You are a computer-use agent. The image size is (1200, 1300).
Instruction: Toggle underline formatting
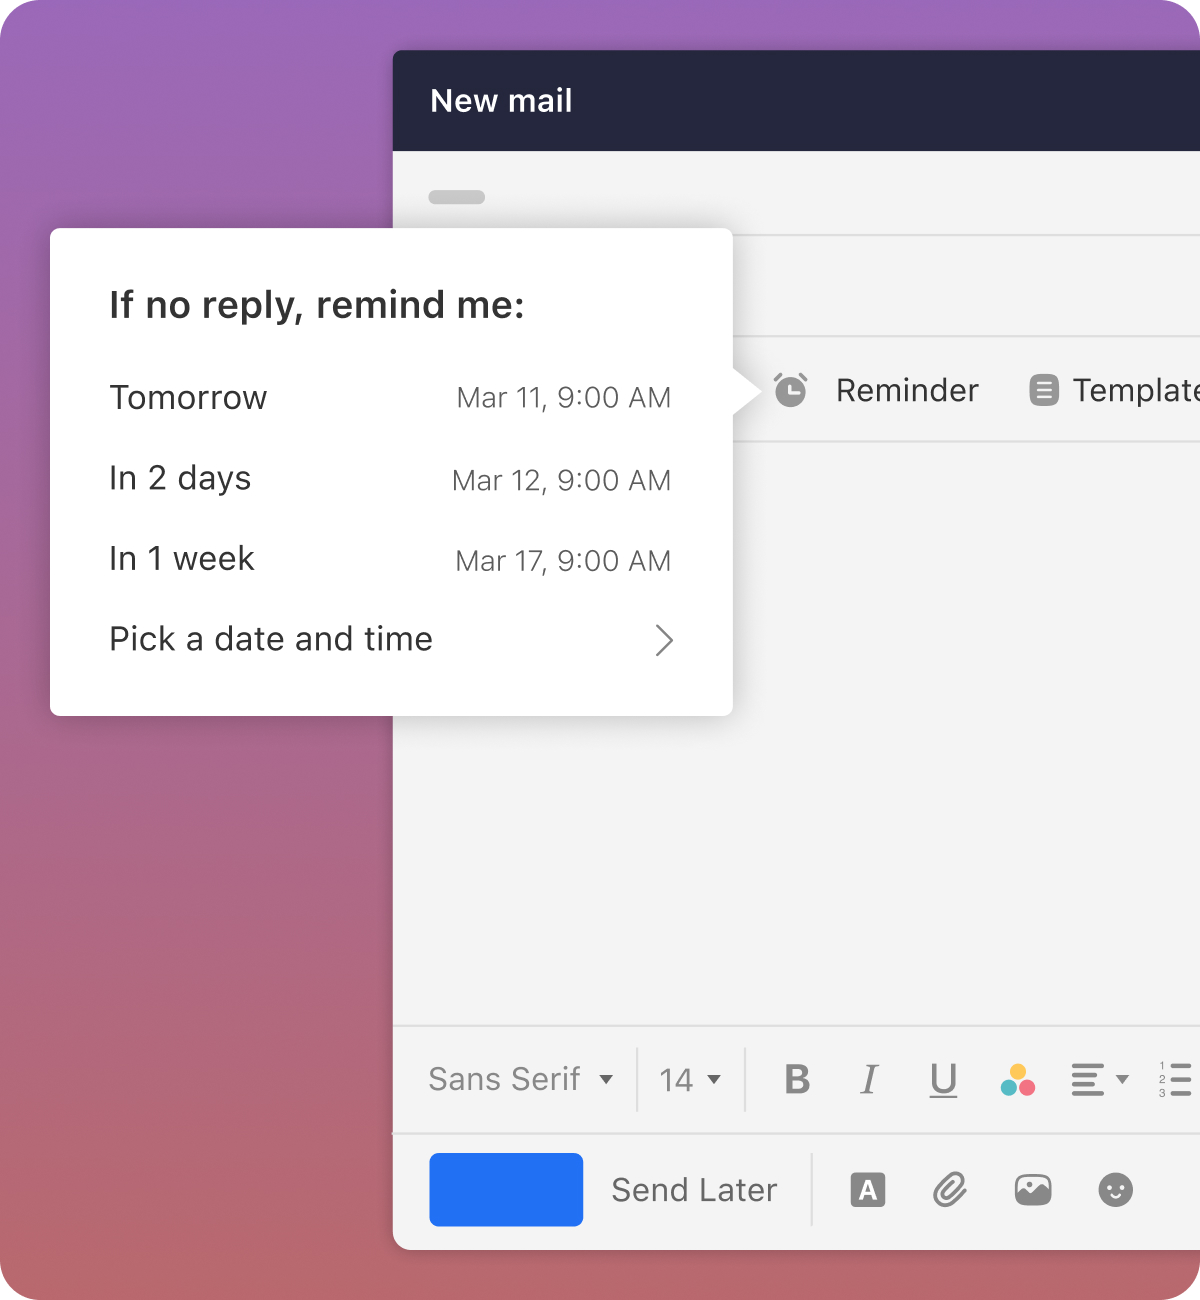(943, 1081)
